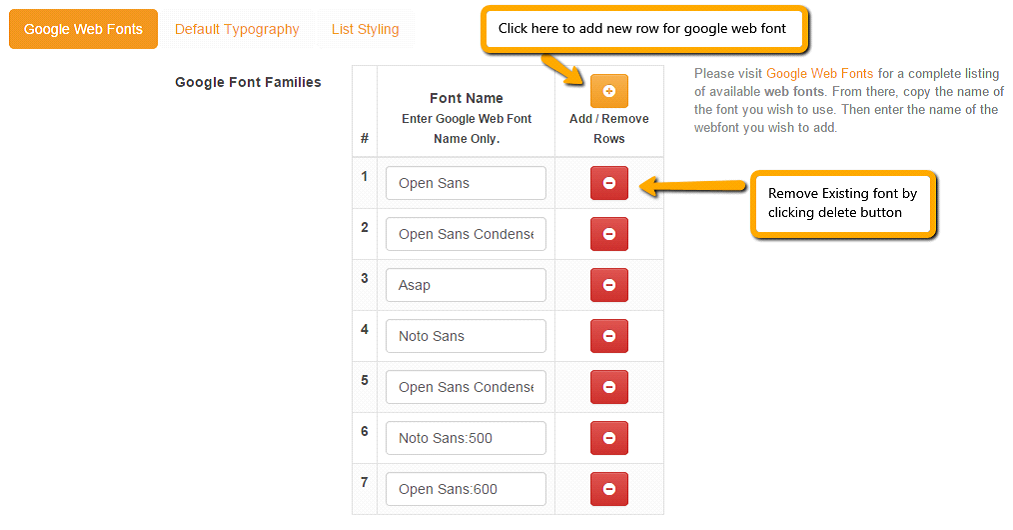The height and width of the screenshot is (530, 1013).
Task: Open the List Styling tab
Action: [x=365, y=29]
